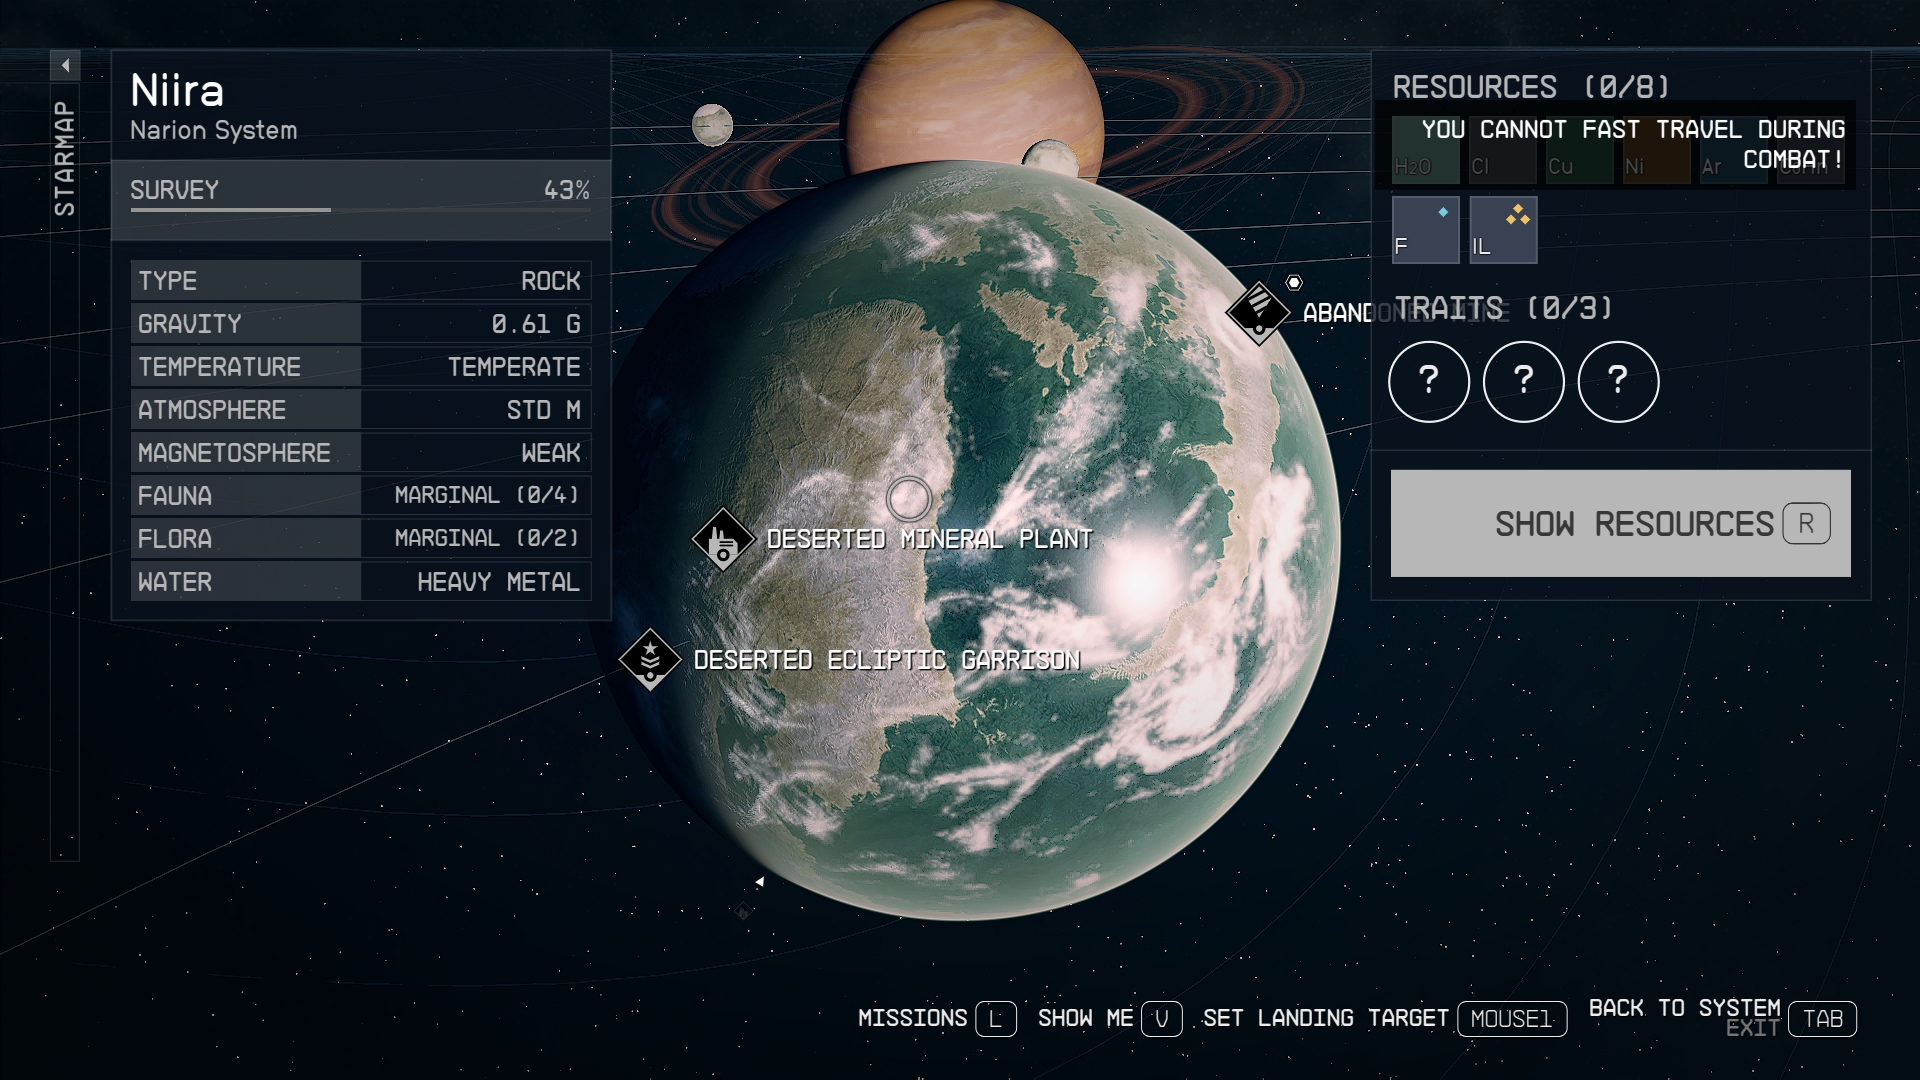Viewport: 1920px width, 1080px height.
Task: Click the Gravity 0.61 G row
Action: coord(360,323)
